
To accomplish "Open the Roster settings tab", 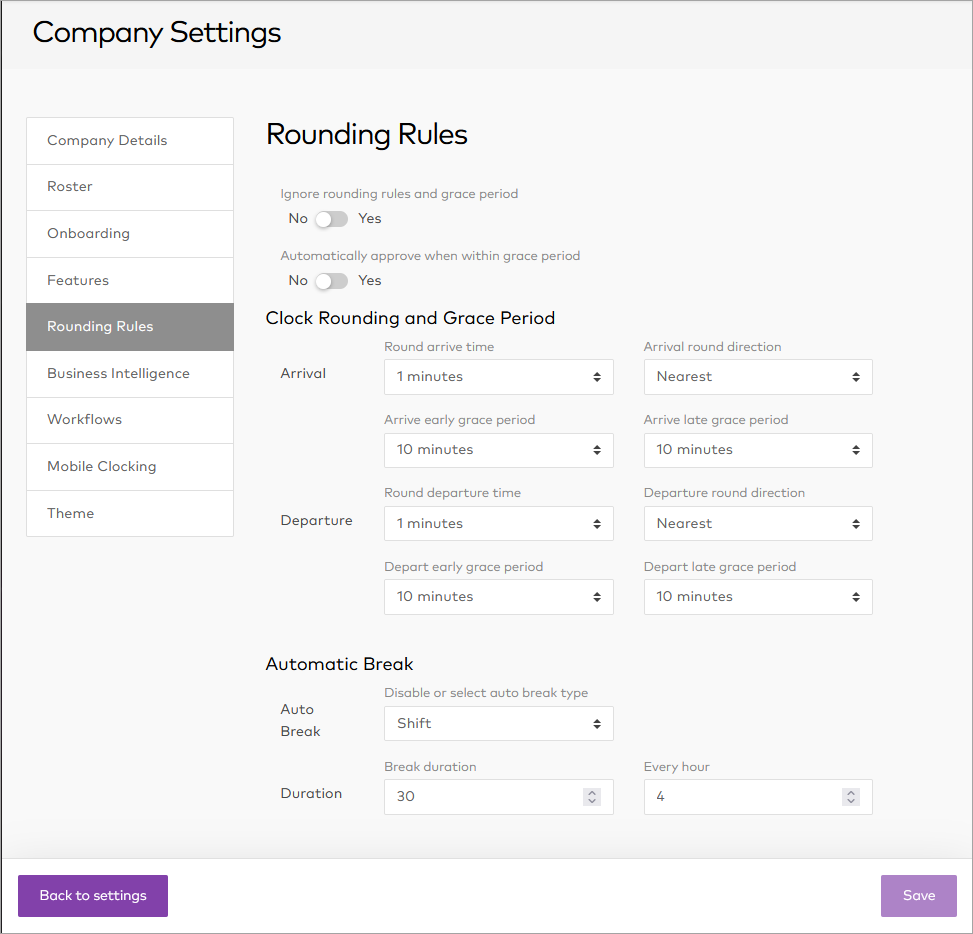I will click(x=130, y=187).
